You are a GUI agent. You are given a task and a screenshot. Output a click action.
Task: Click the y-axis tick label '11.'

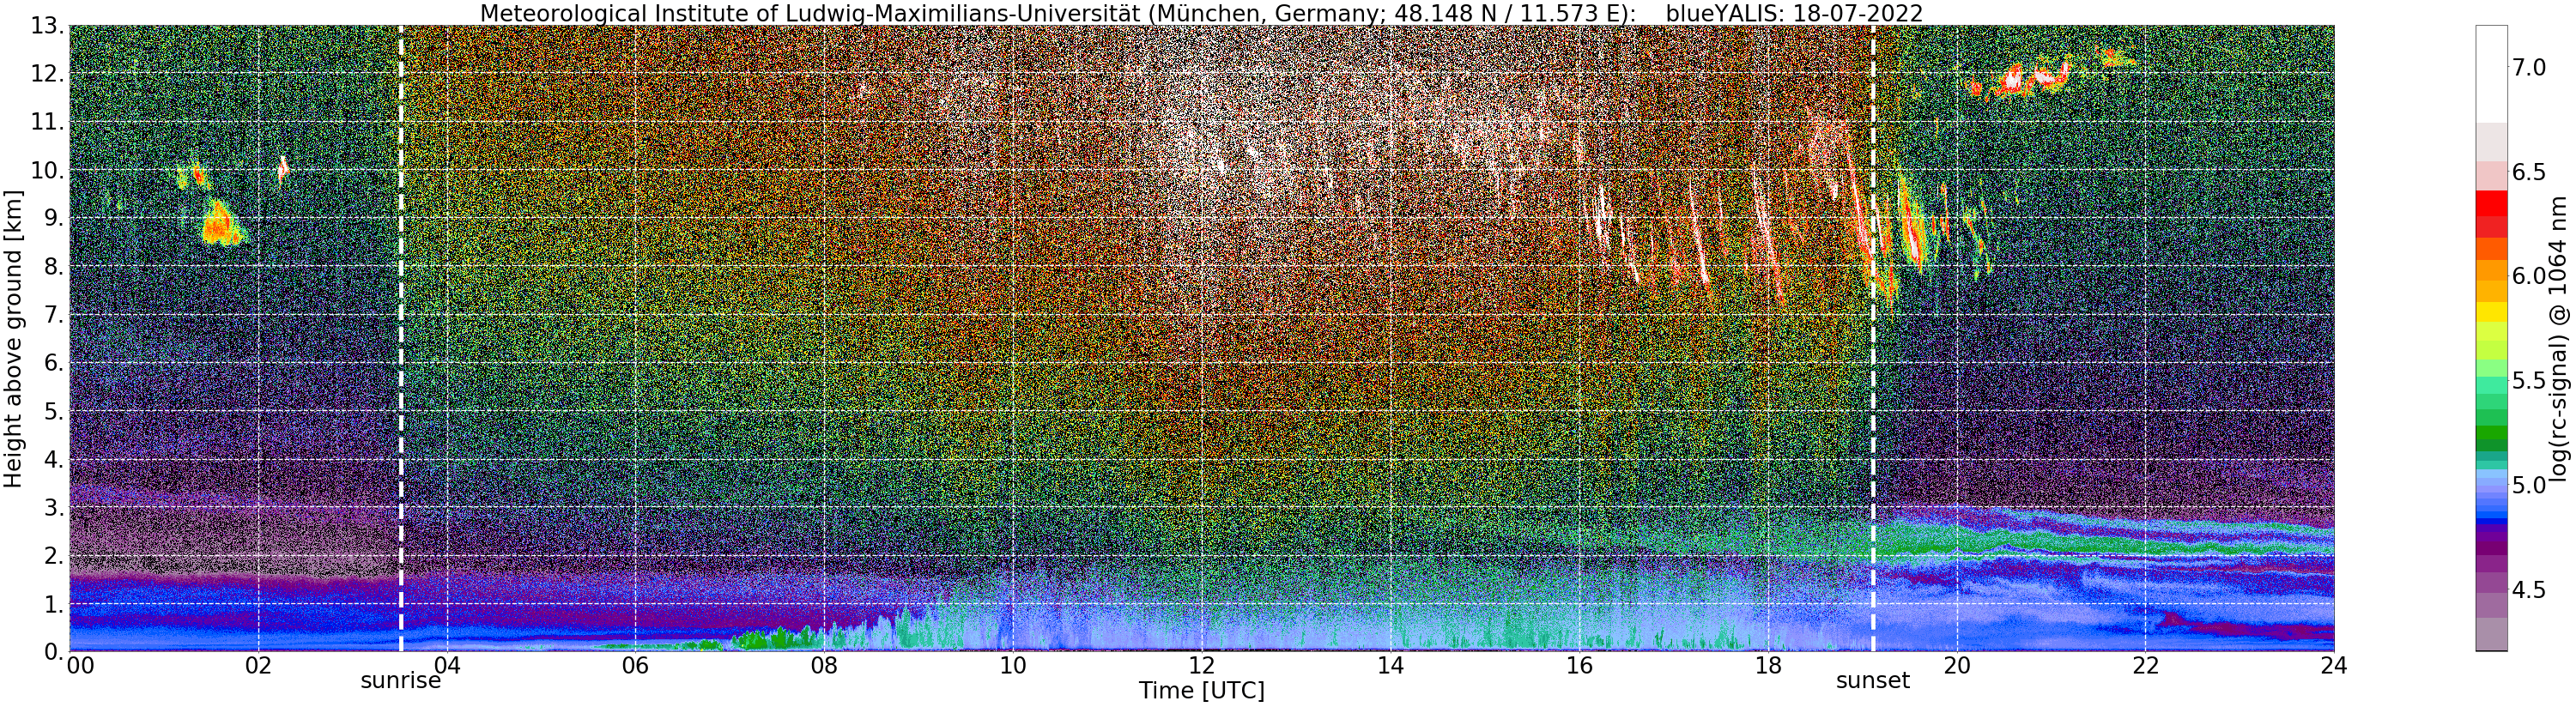click(47, 122)
